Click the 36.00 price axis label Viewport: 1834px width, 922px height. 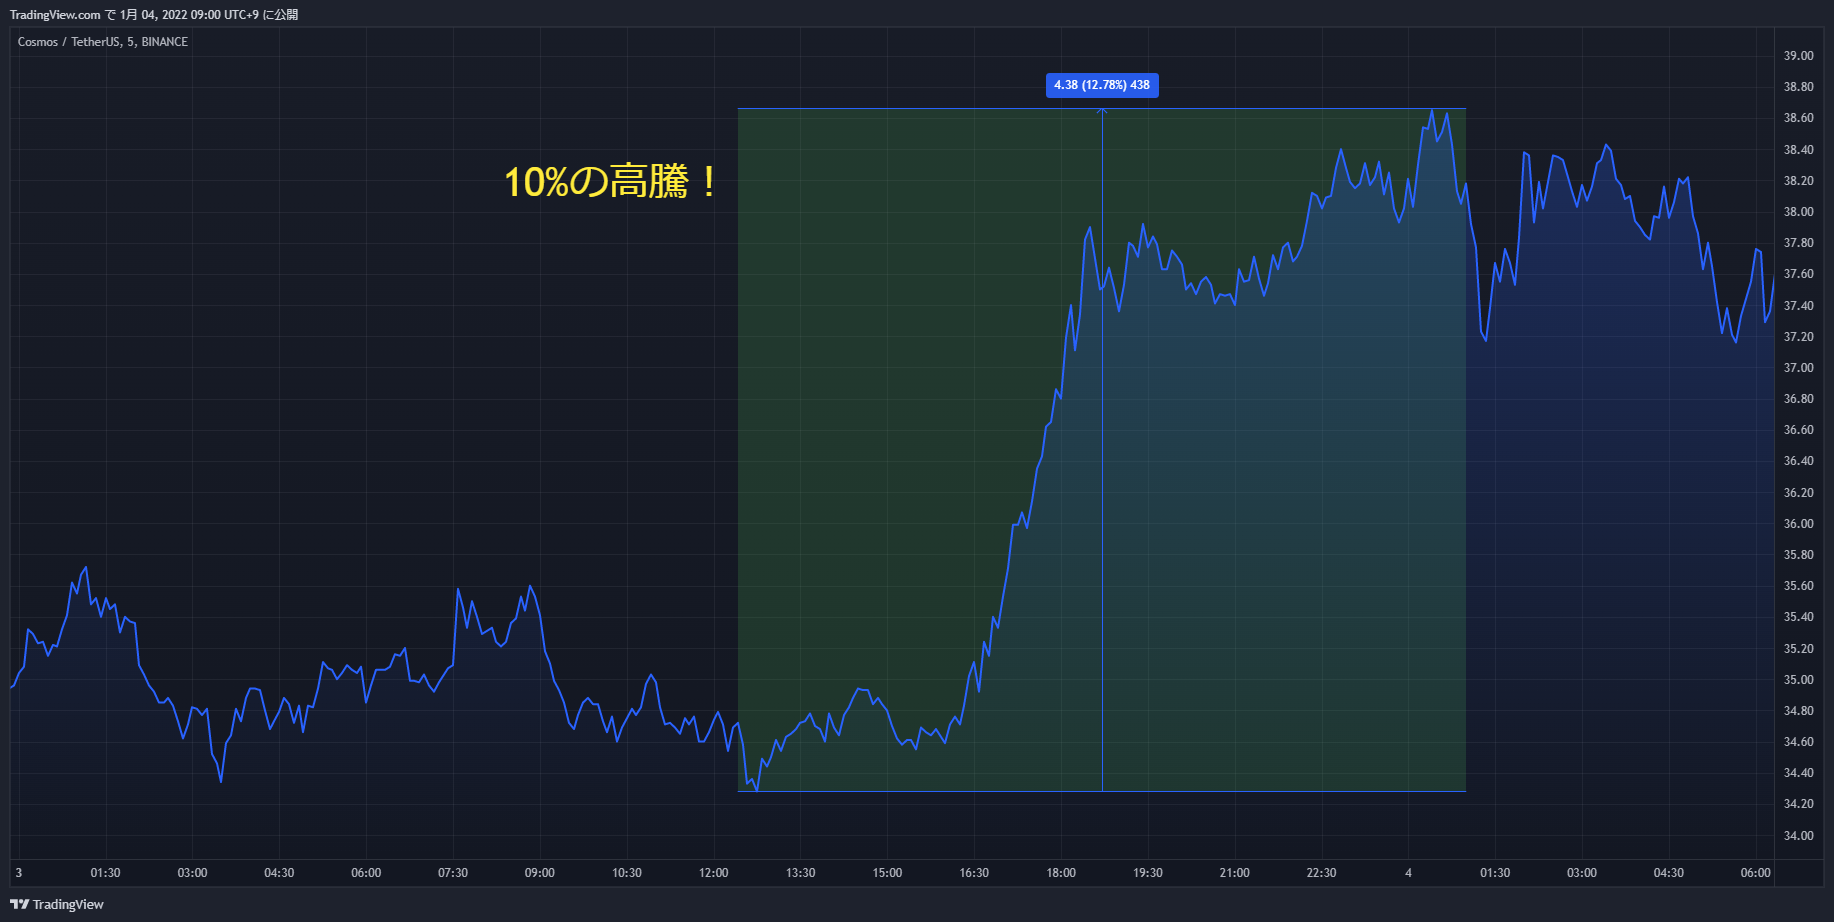pos(1798,524)
